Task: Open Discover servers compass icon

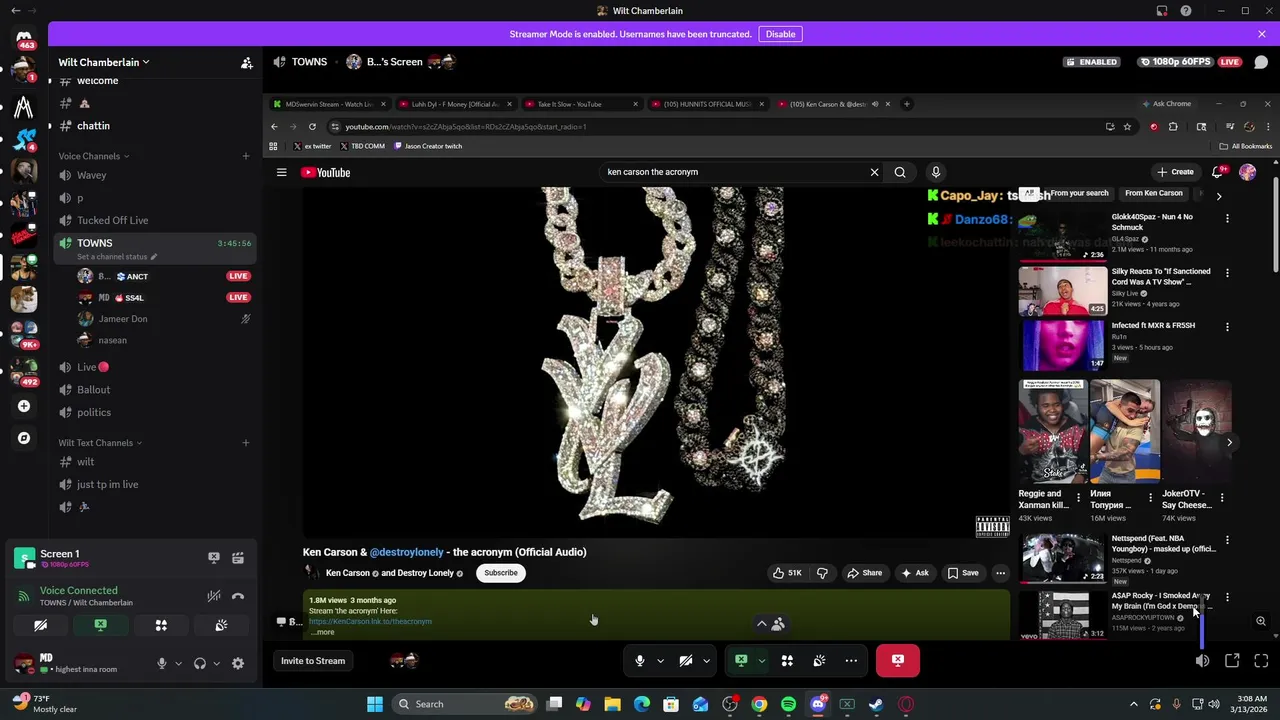Action: [24, 438]
